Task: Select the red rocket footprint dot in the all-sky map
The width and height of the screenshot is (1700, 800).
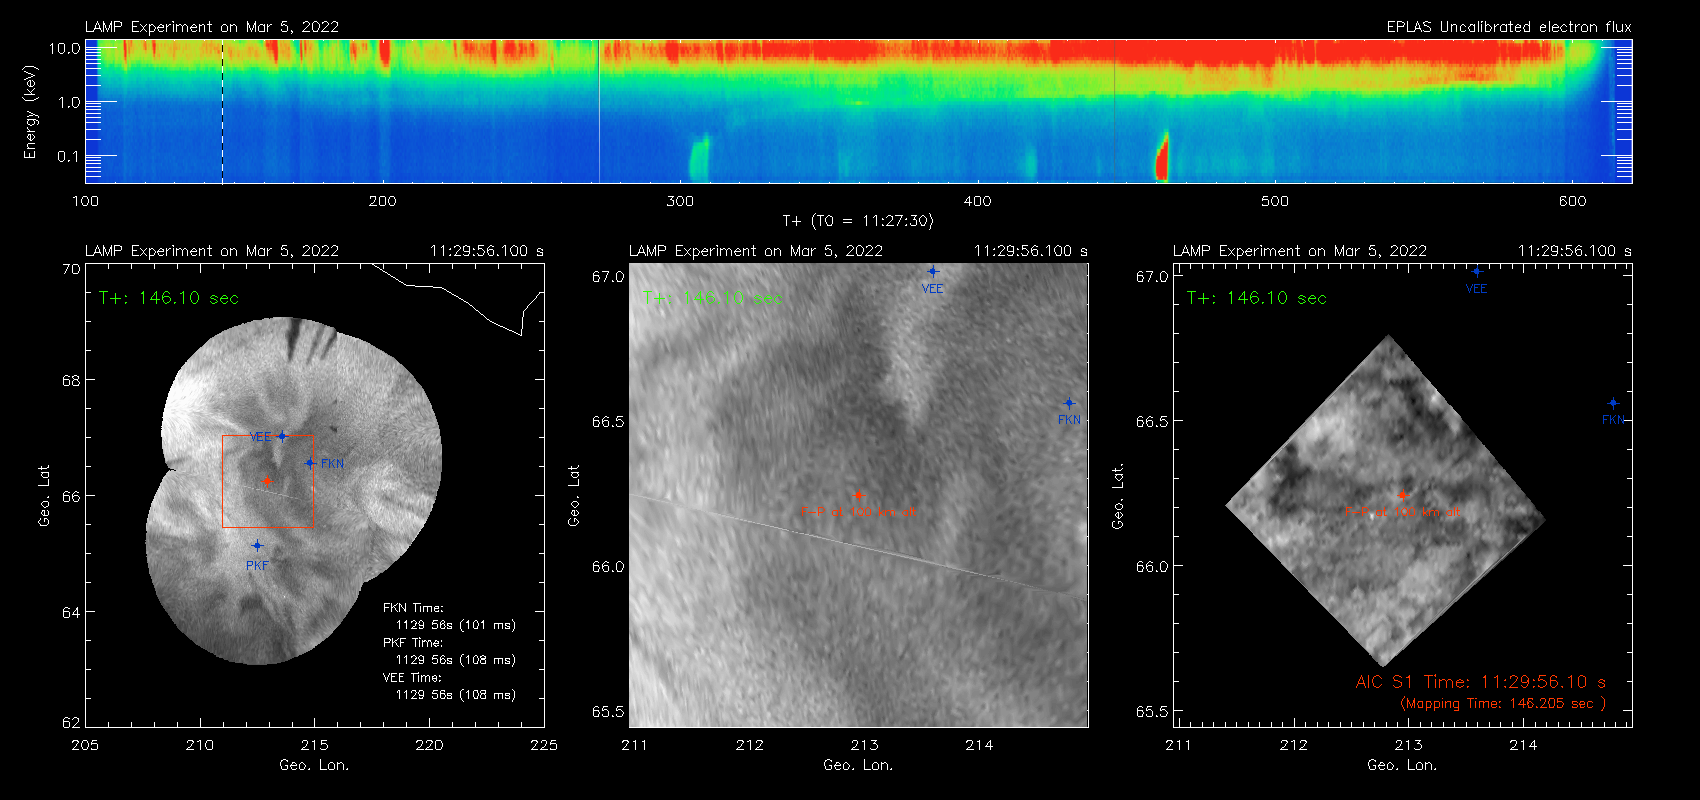Action: [266, 480]
